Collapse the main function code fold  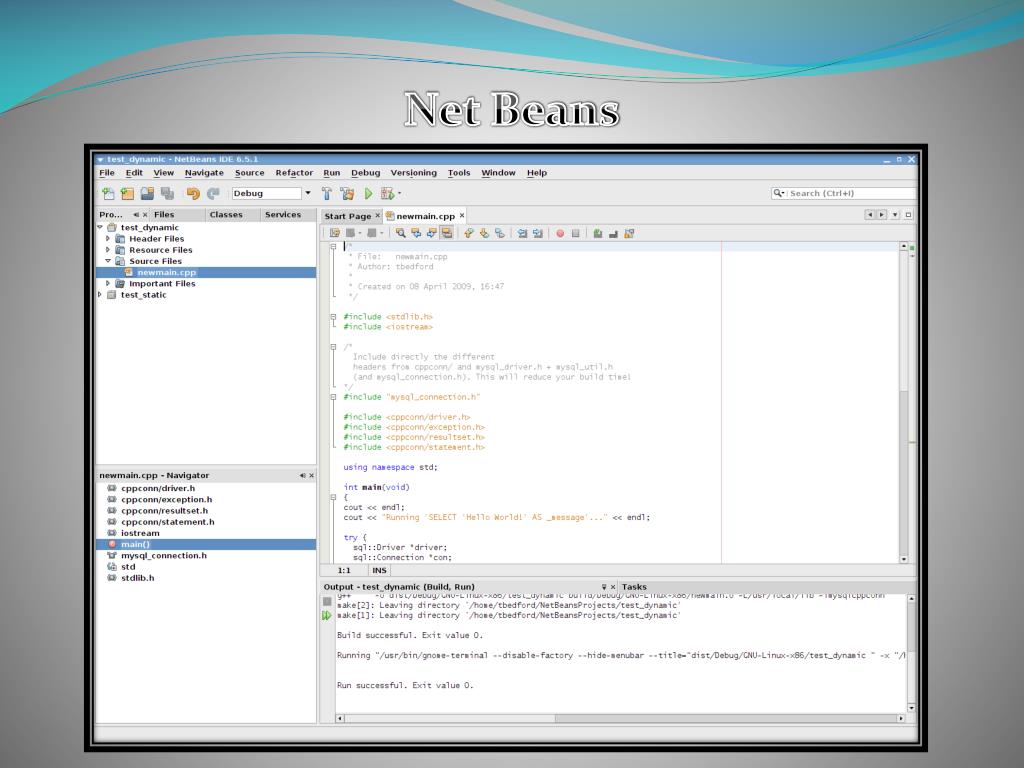(333, 497)
